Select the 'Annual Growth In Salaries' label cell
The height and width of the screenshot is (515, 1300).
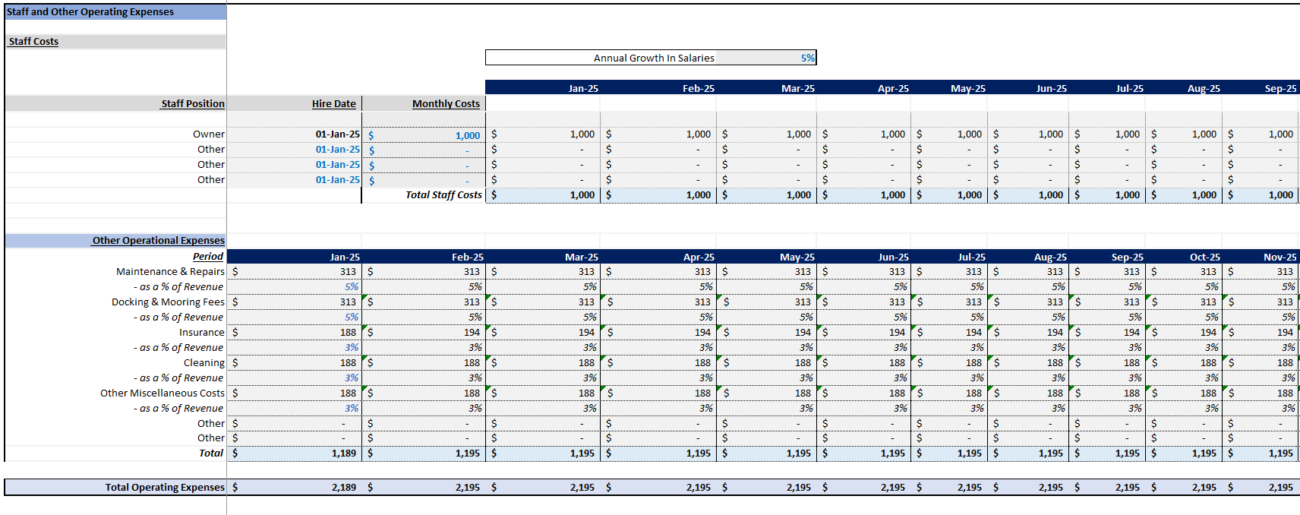coord(601,58)
